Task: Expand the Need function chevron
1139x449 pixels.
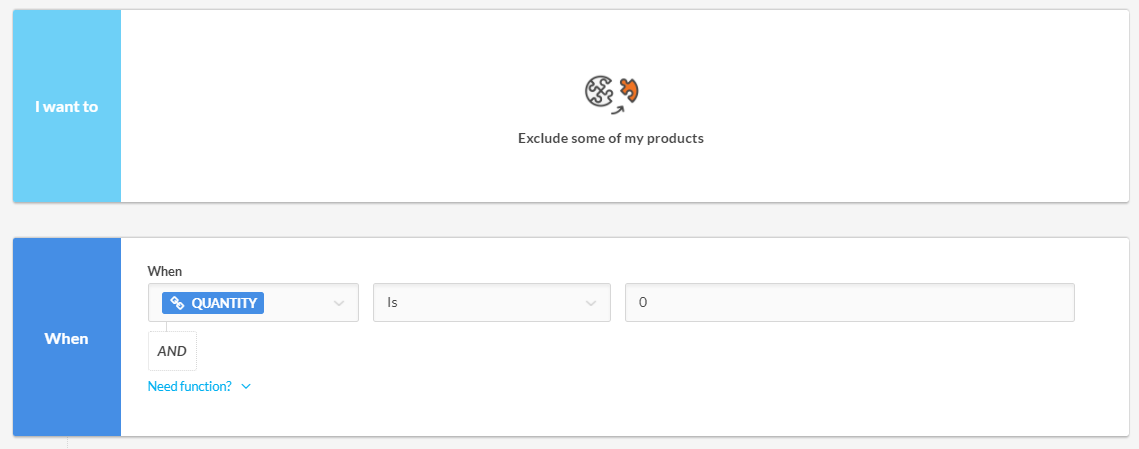Action: point(246,387)
